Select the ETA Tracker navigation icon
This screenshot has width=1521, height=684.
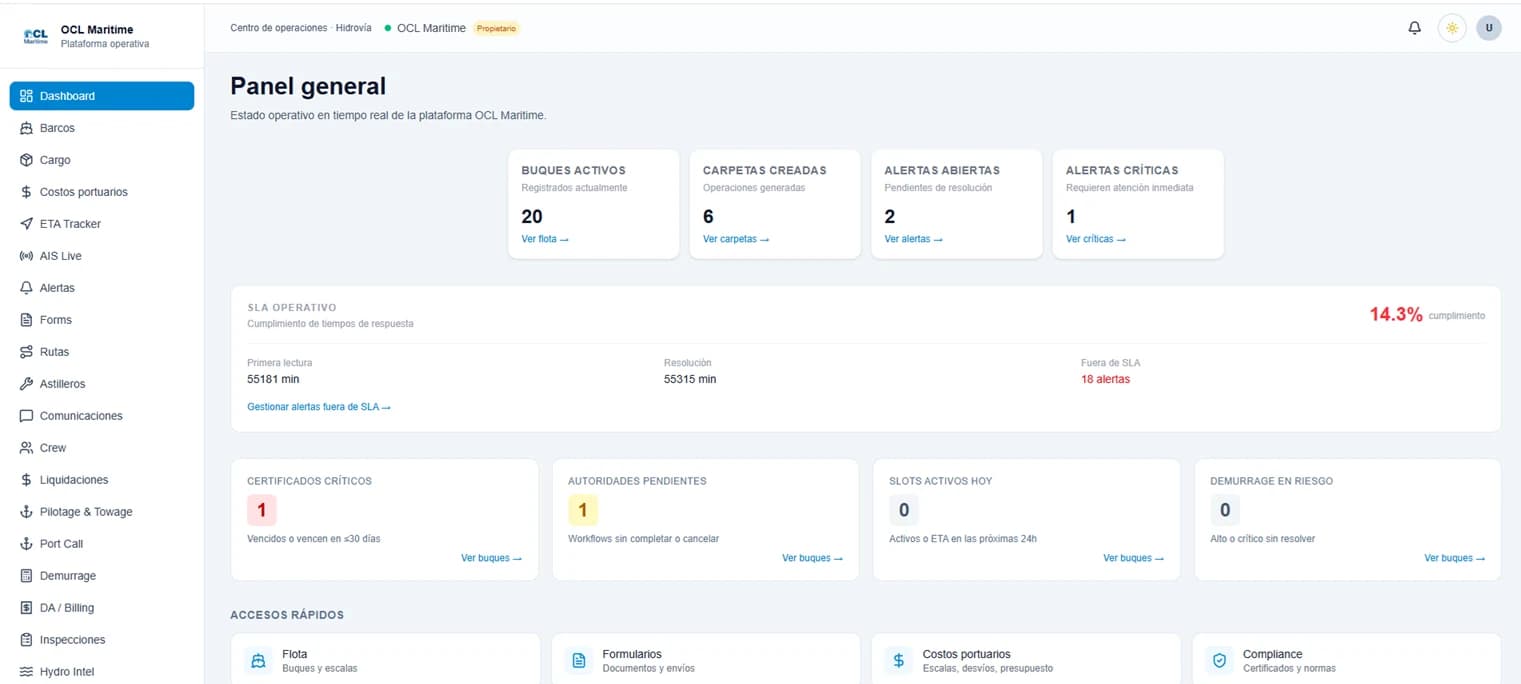coord(27,224)
